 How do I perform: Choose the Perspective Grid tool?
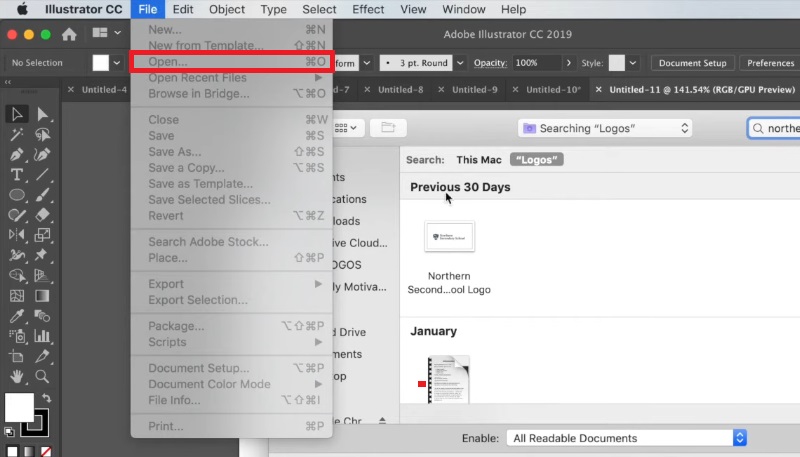point(42,275)
